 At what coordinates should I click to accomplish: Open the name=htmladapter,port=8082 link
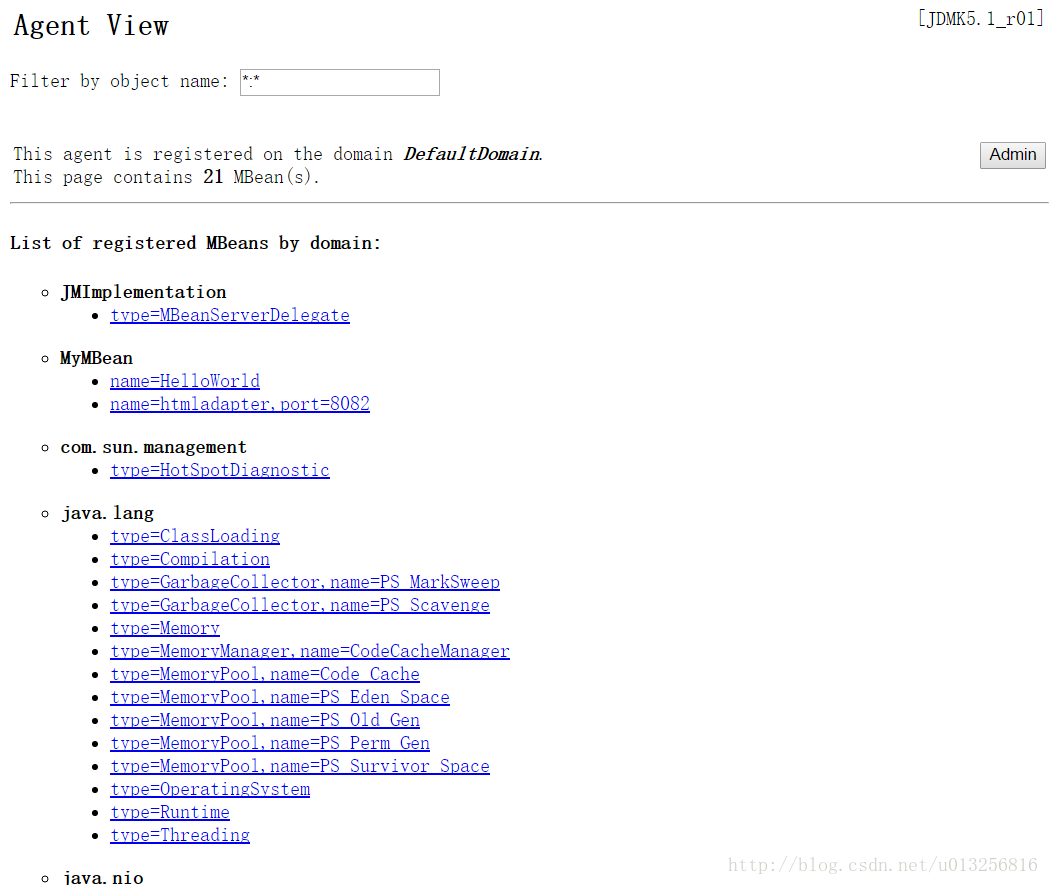[x=240, y=404]
